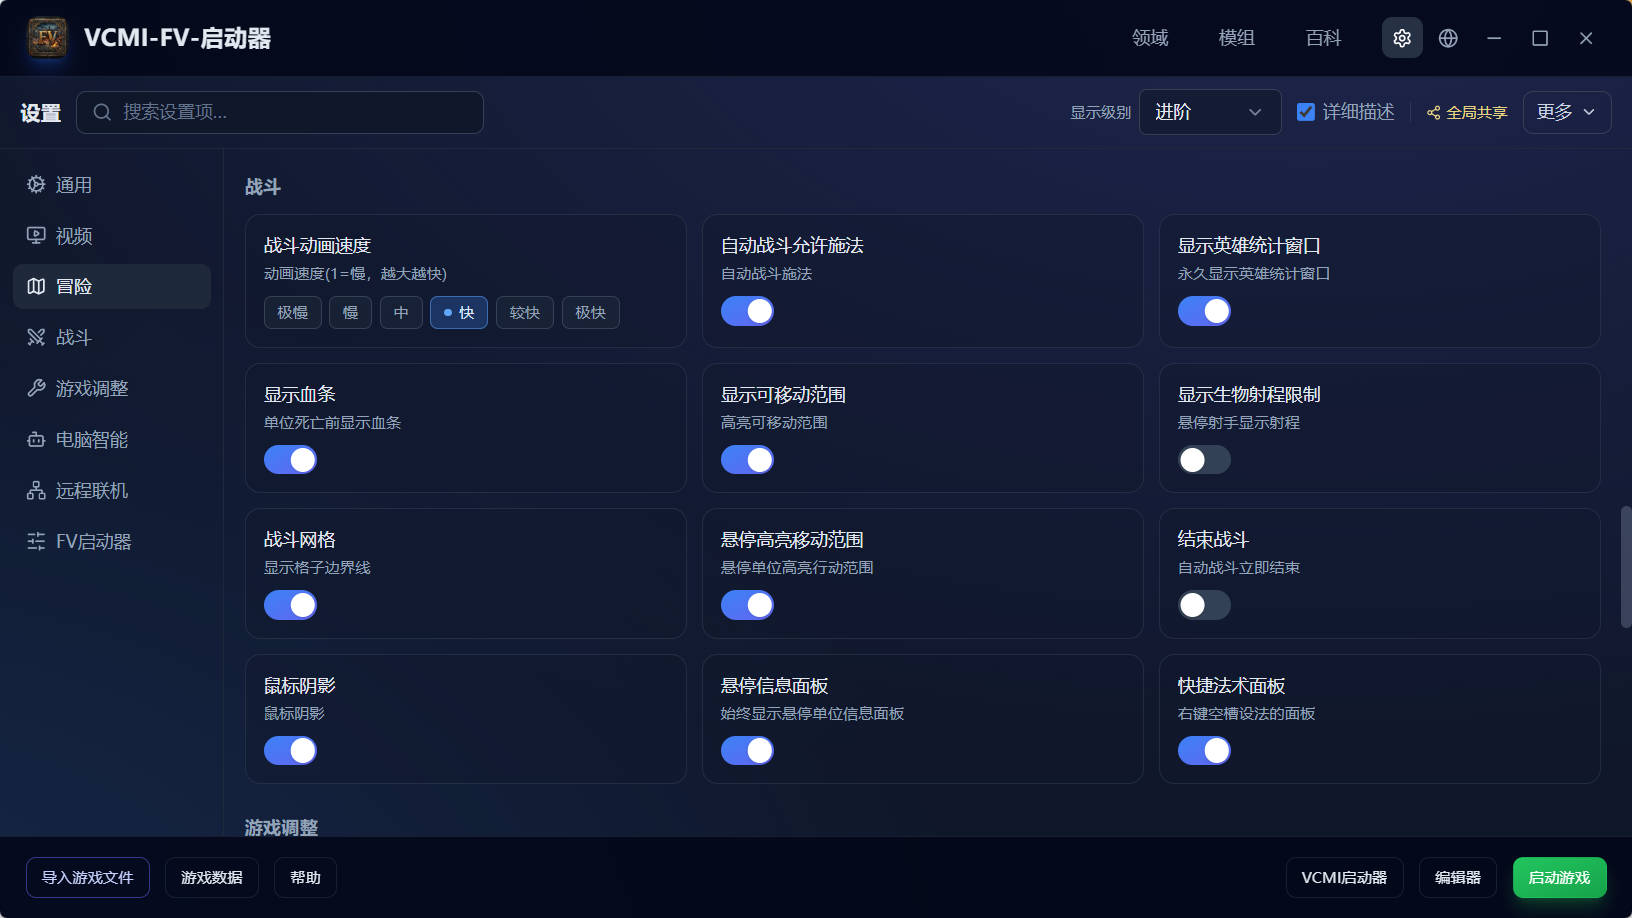Click the 远程联机 network icon

point(36,491)
